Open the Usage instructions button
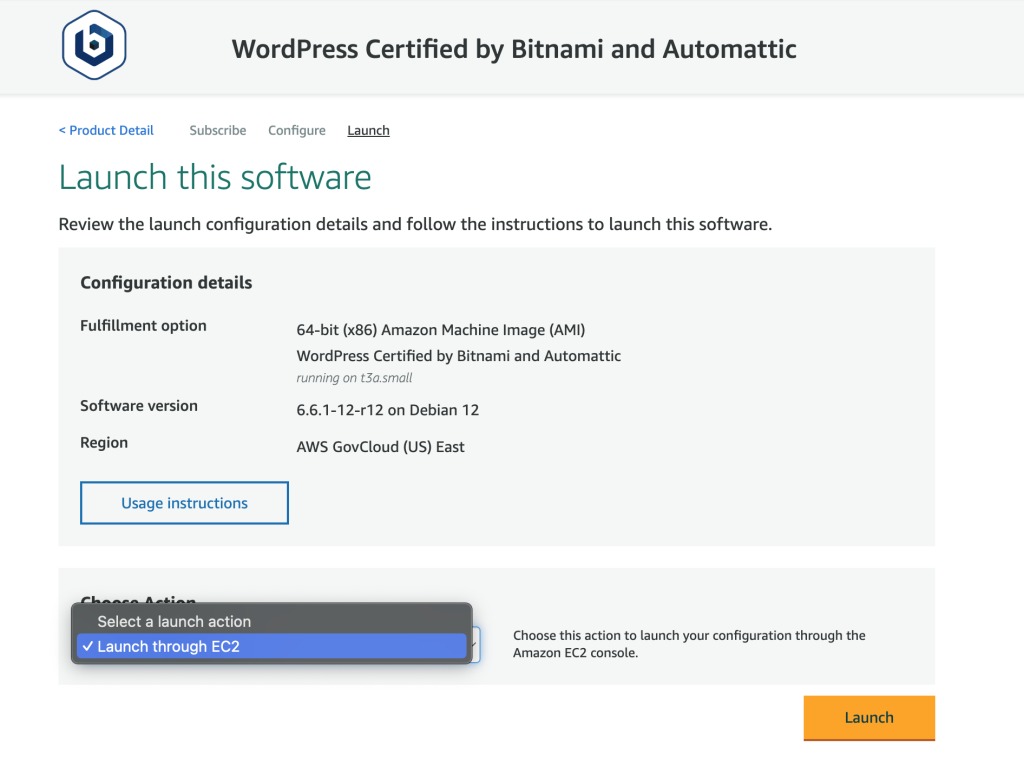The image size is (1024, 759). [184, 503]
